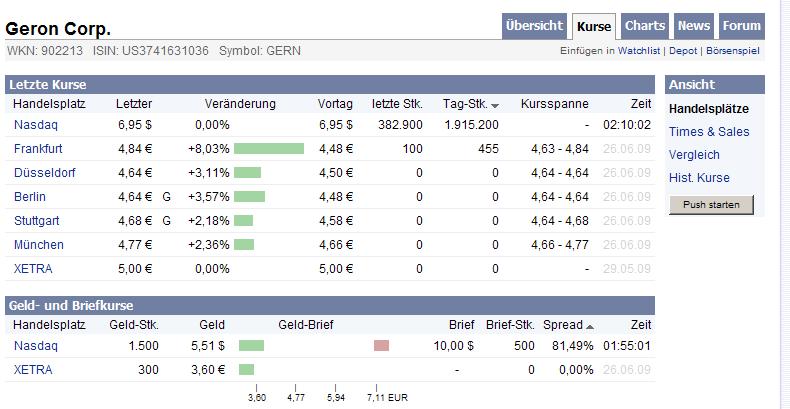
Task: Open Hist. Kurse view
Action: coord(699,178)
